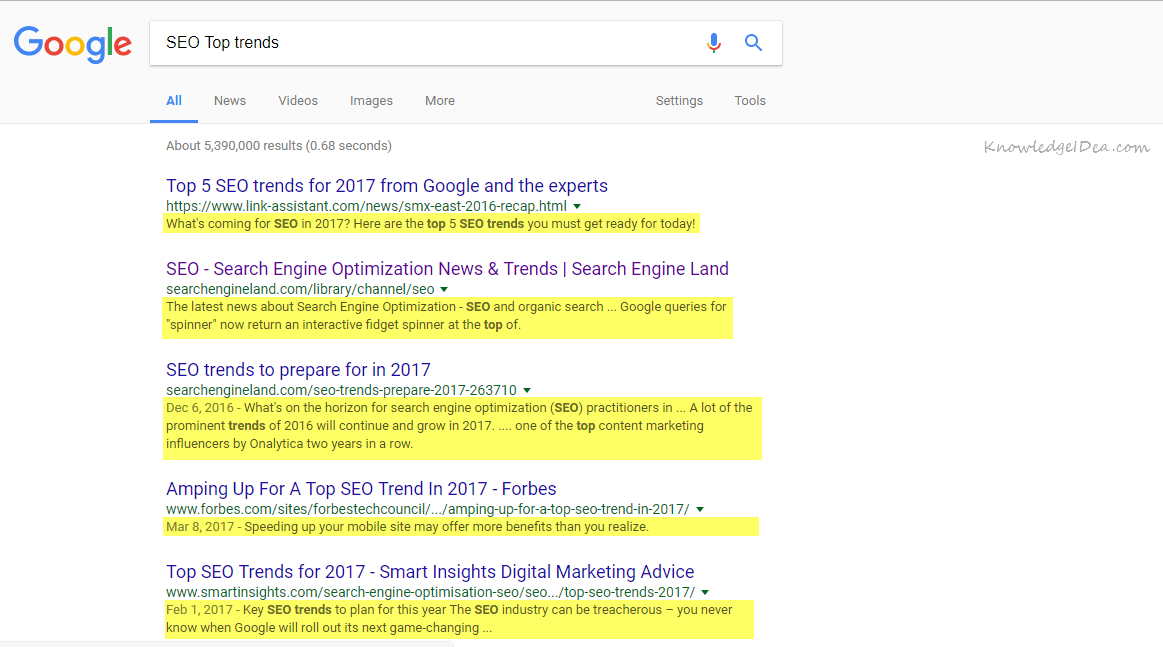This screenshot has width=1163, height=647.
Task: Expand dropdown arrow next to searchengineland.com/library/channel/seo URL
Action: pos(444,289)
